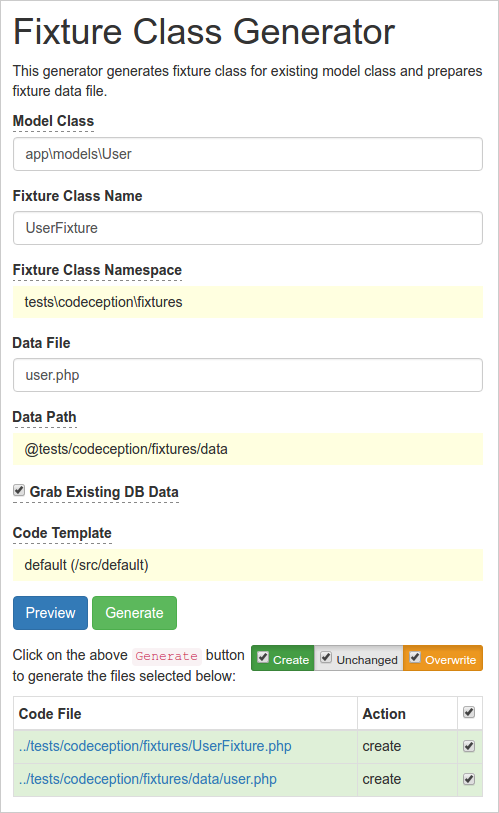
Task: Open the Code Template default selector
Action: pos(248,565)
